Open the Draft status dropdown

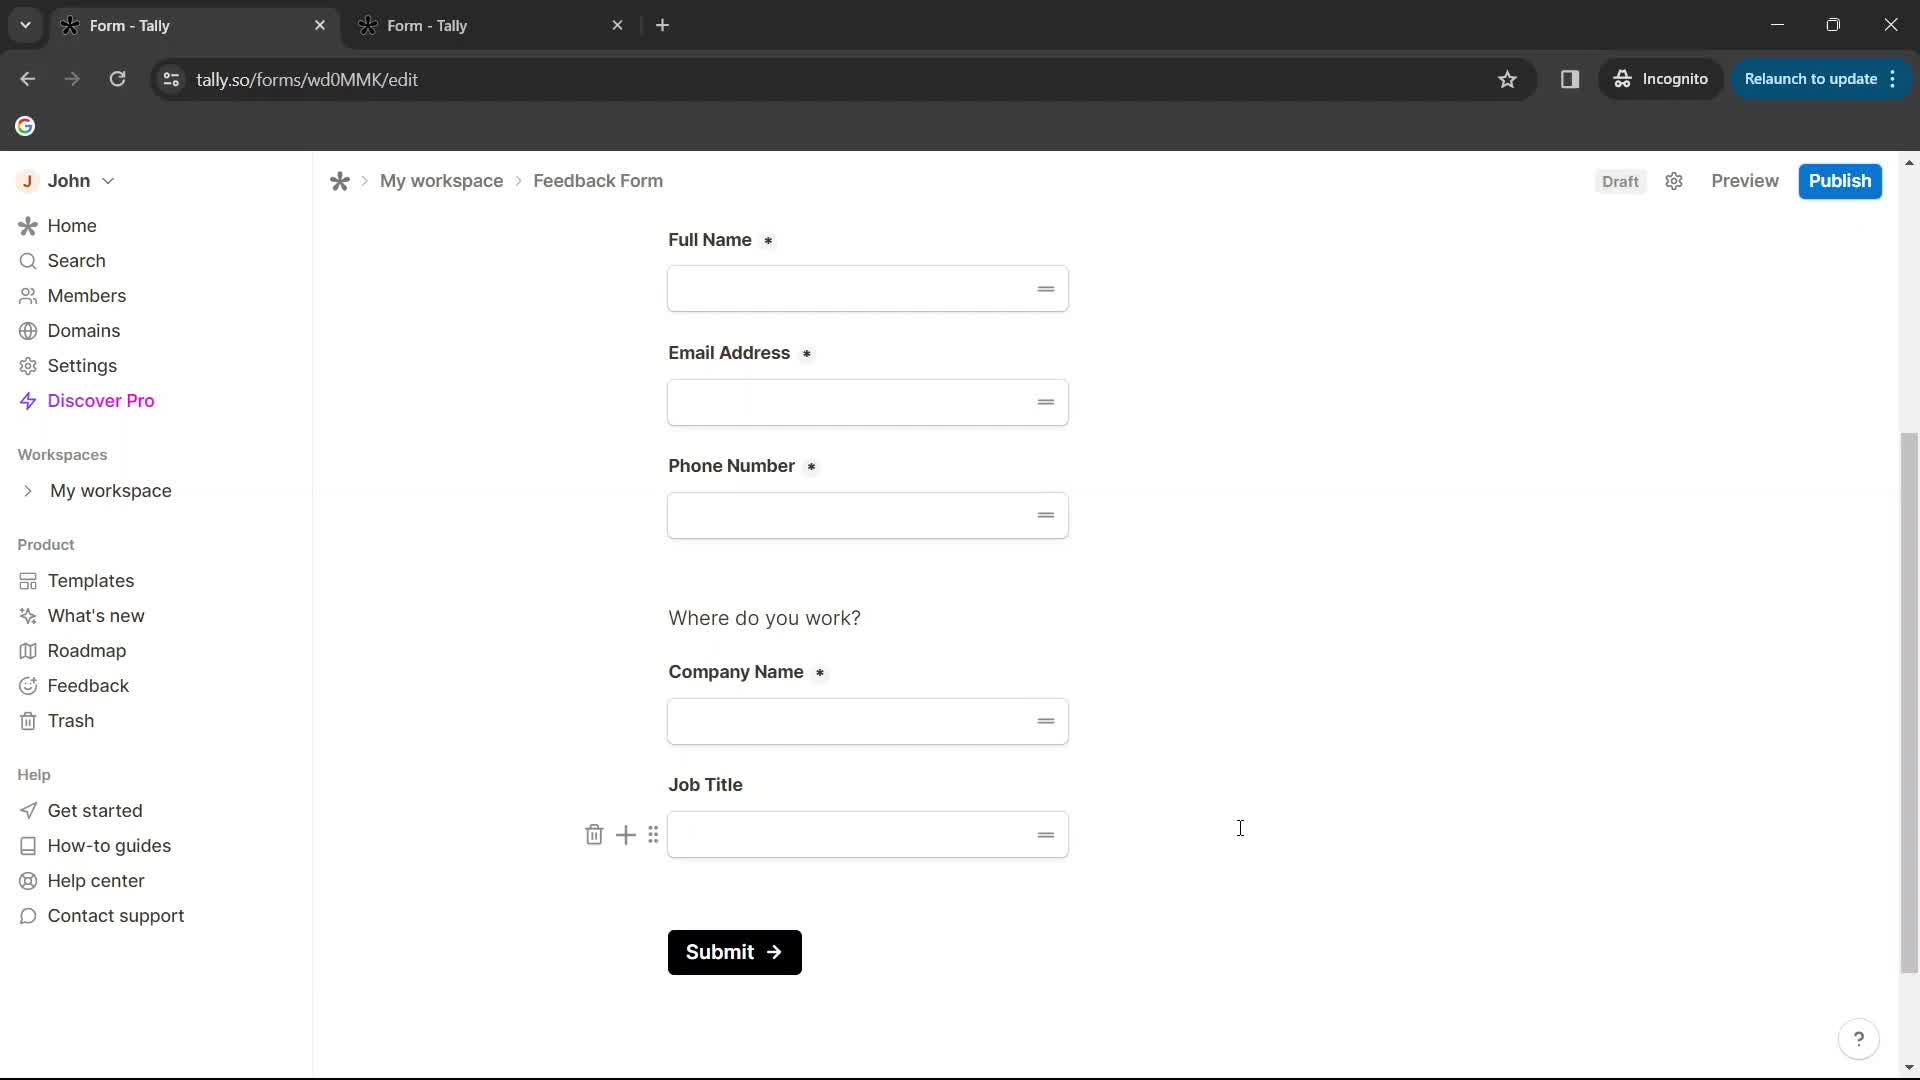[x=1619, y=179]
